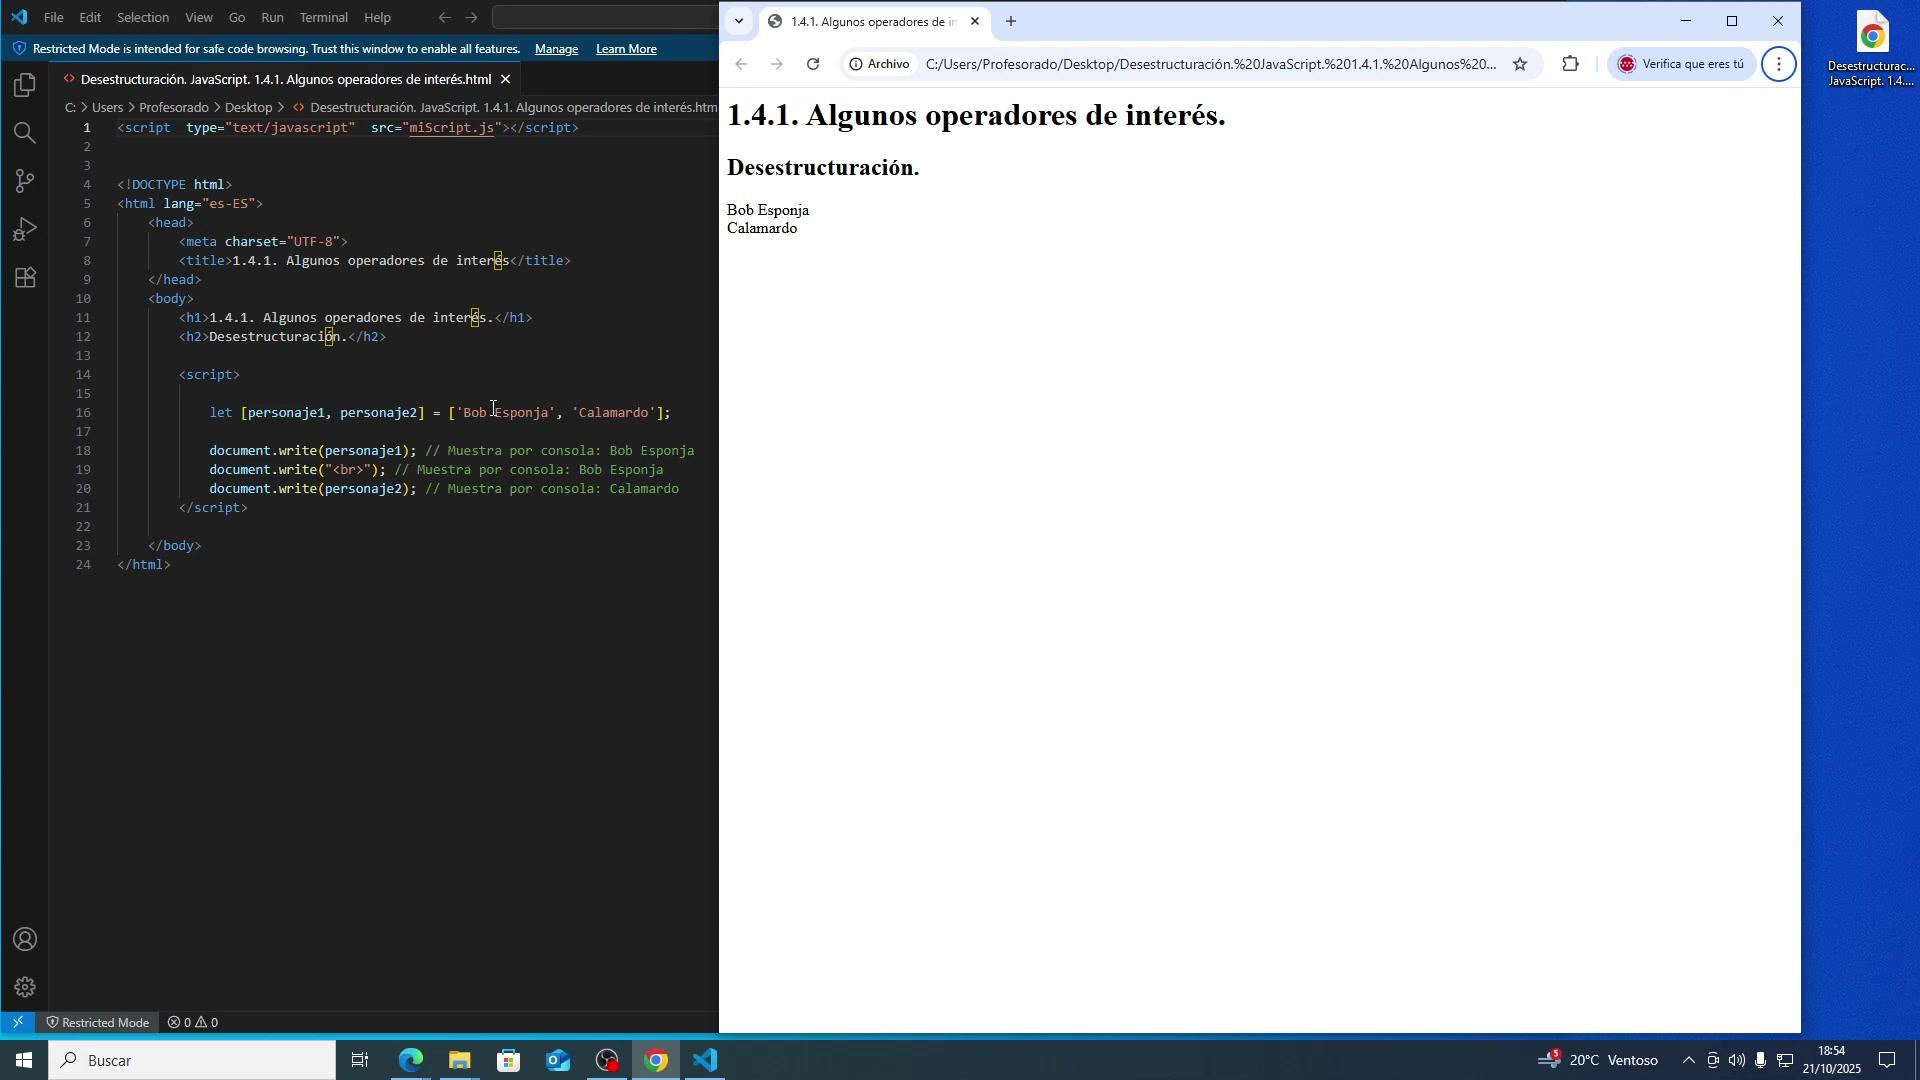The height and width of the screenshot is (1080, 1920).
Task: Show hidden system tray icons
Action: pyautogui.click(x=1688, y=1060)
